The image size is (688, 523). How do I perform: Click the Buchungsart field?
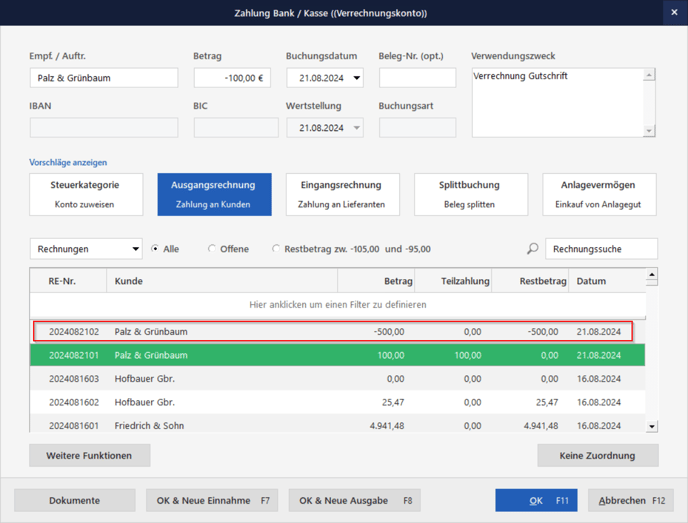[417, 128]
